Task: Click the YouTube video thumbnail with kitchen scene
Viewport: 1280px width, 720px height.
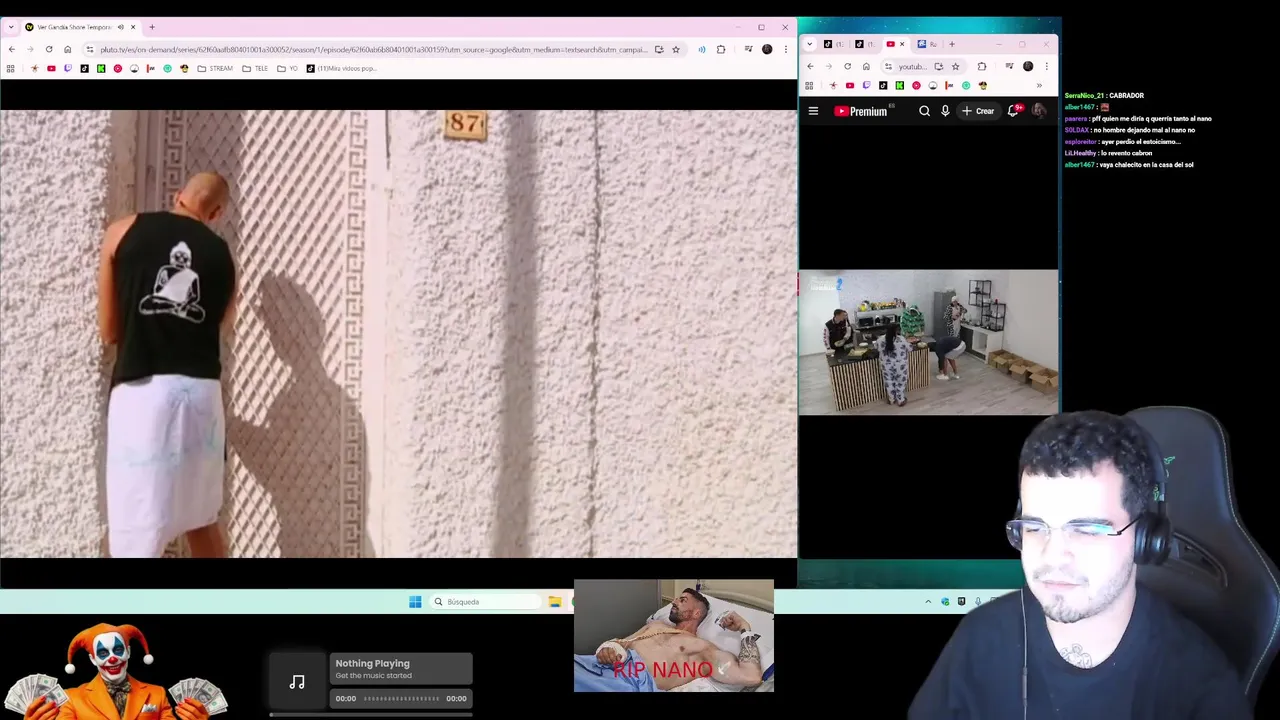Action: (928, 342)
